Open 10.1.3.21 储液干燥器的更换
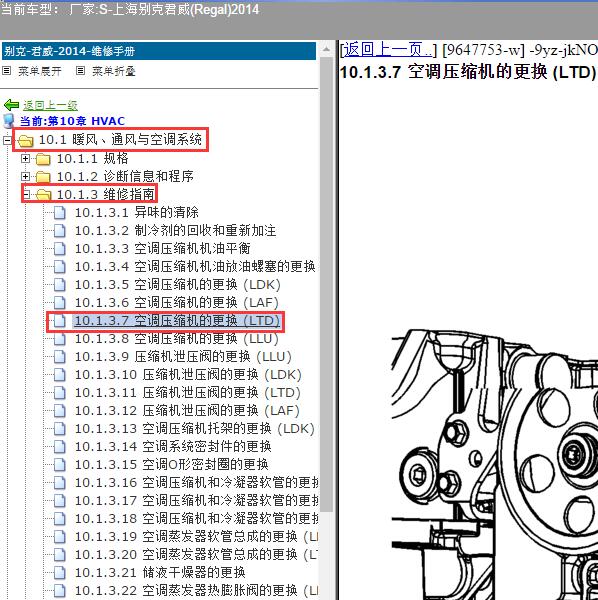Viewport: 598px width, 600px height. tap(160, 572)
